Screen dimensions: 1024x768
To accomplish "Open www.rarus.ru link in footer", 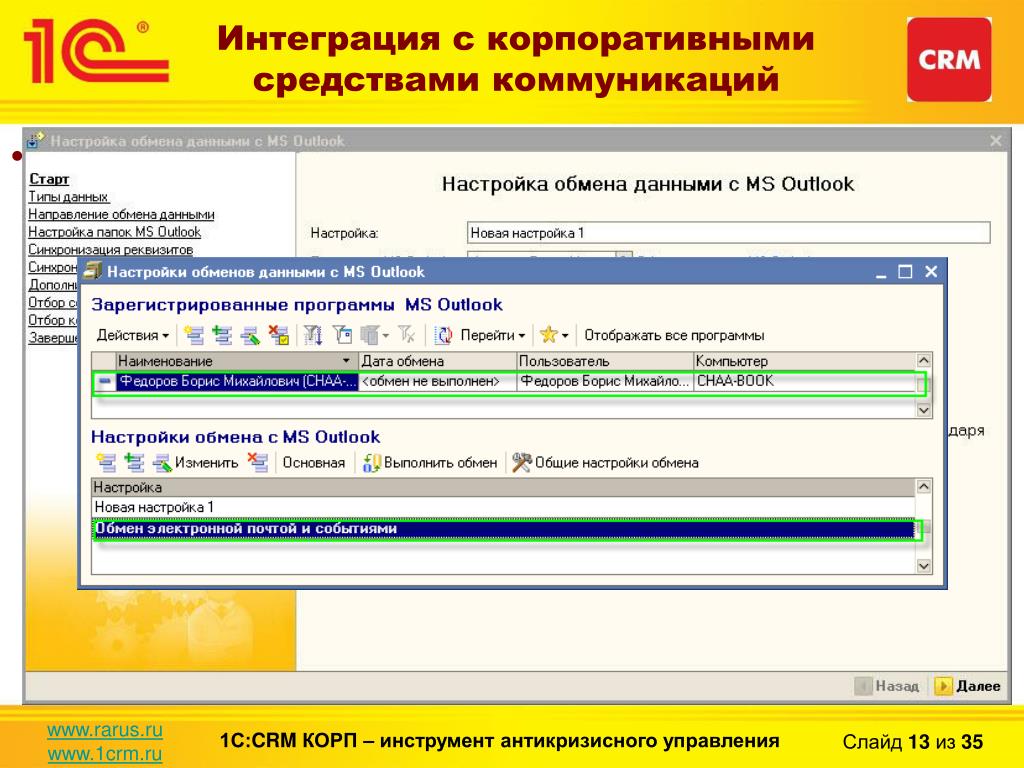I will [105, 729].
